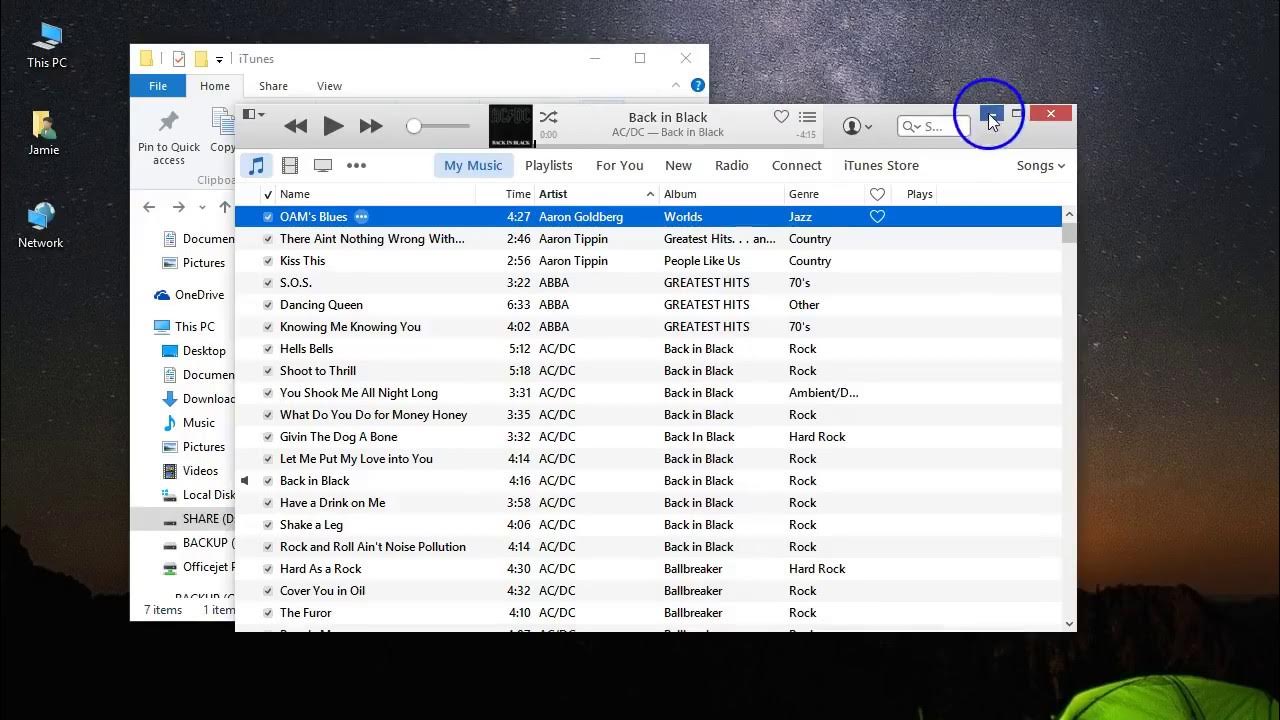Open the Radio tab
This screenshot has height=720, width=1280.
tap(732, 165)
